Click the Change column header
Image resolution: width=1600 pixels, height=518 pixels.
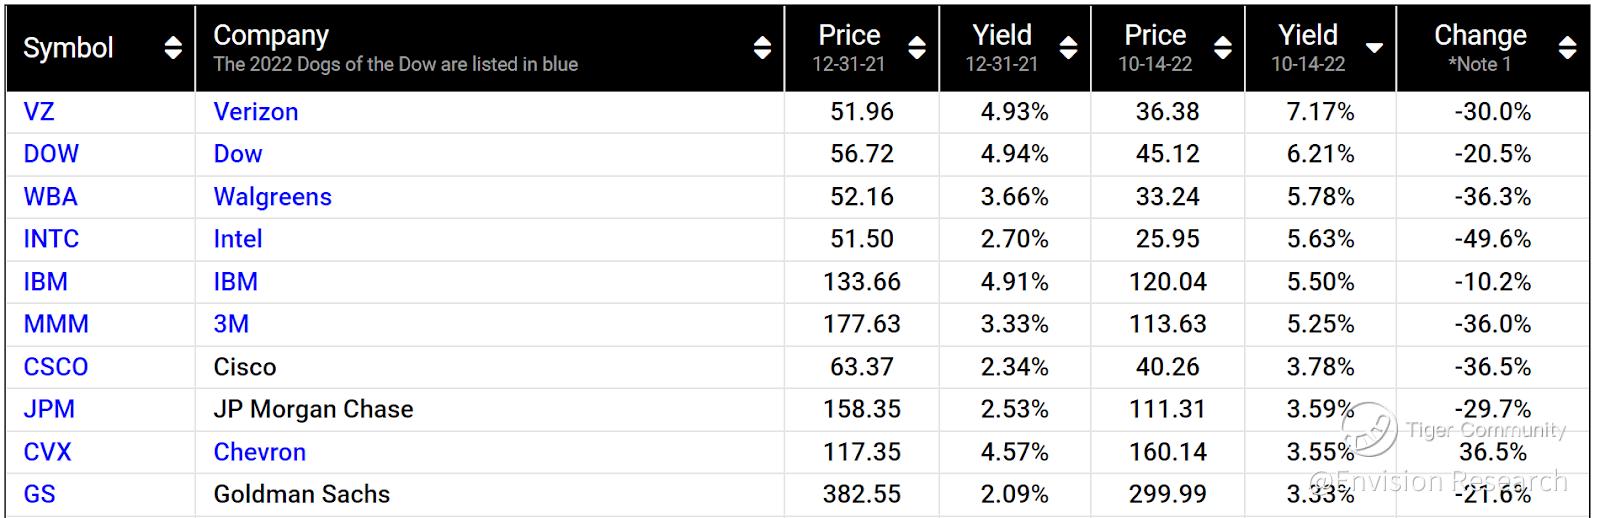pyautogui.click(x=1480, y=36)
